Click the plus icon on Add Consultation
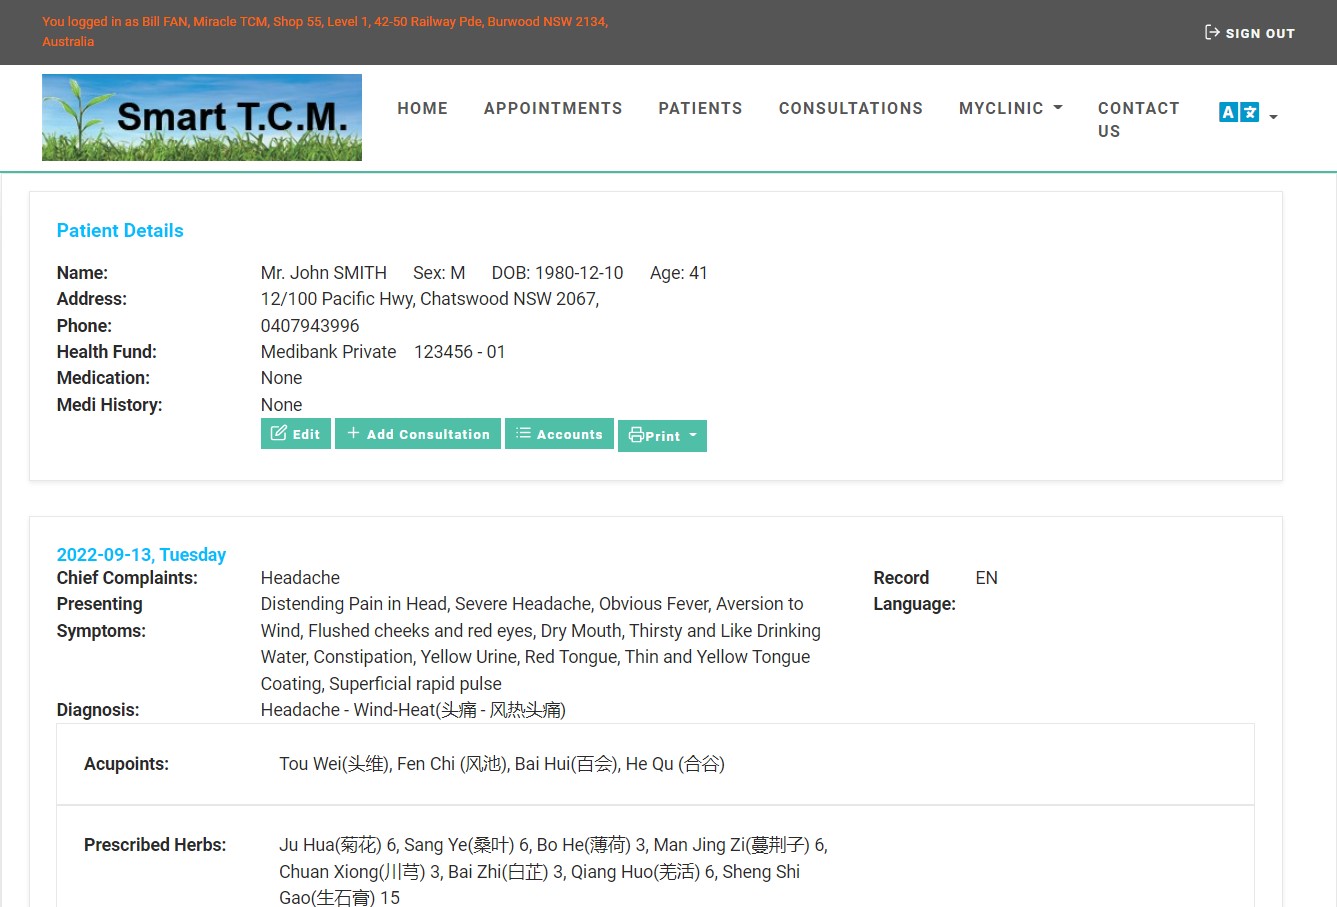 pos(353,433)
